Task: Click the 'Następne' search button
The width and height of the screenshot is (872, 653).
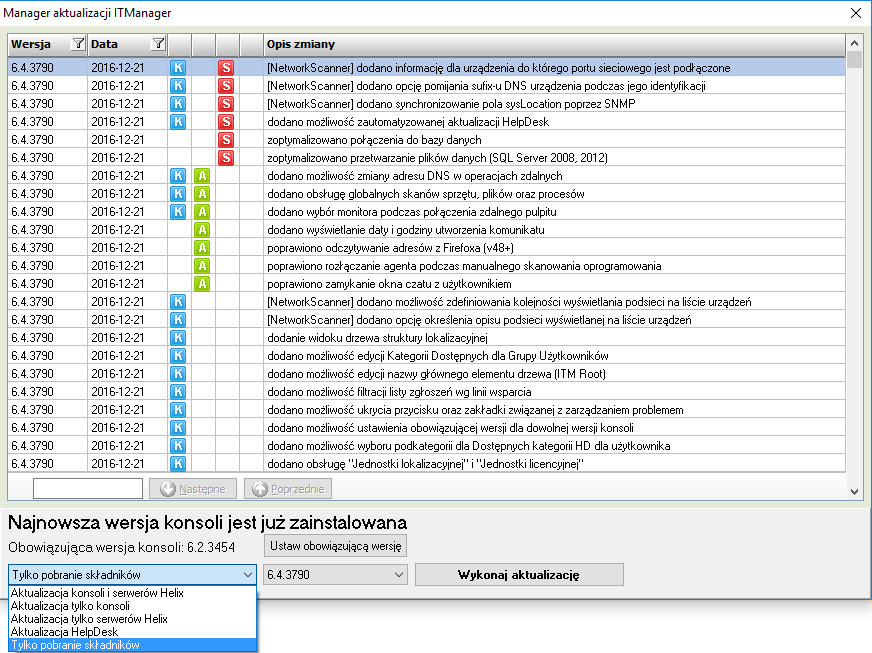Action: pos(194,489)
